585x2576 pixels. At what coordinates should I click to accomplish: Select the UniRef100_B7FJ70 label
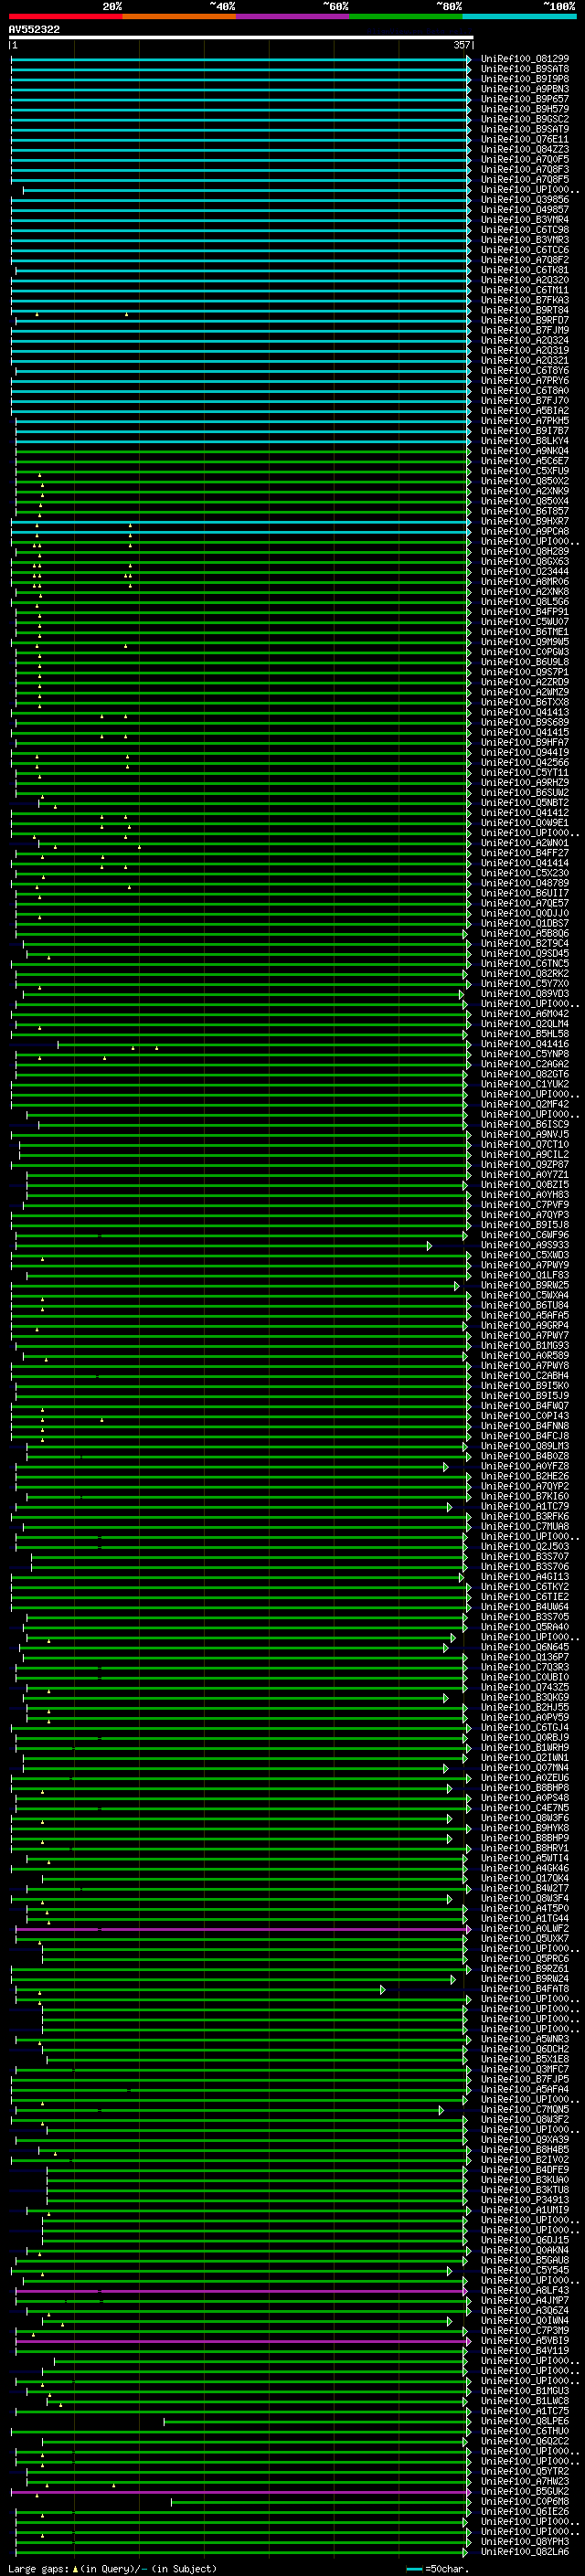tap(525, 401)
